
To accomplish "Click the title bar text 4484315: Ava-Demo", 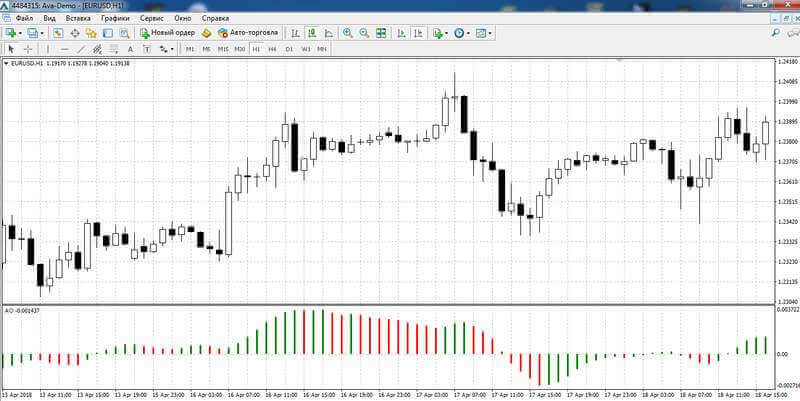I will pos(46,5).
